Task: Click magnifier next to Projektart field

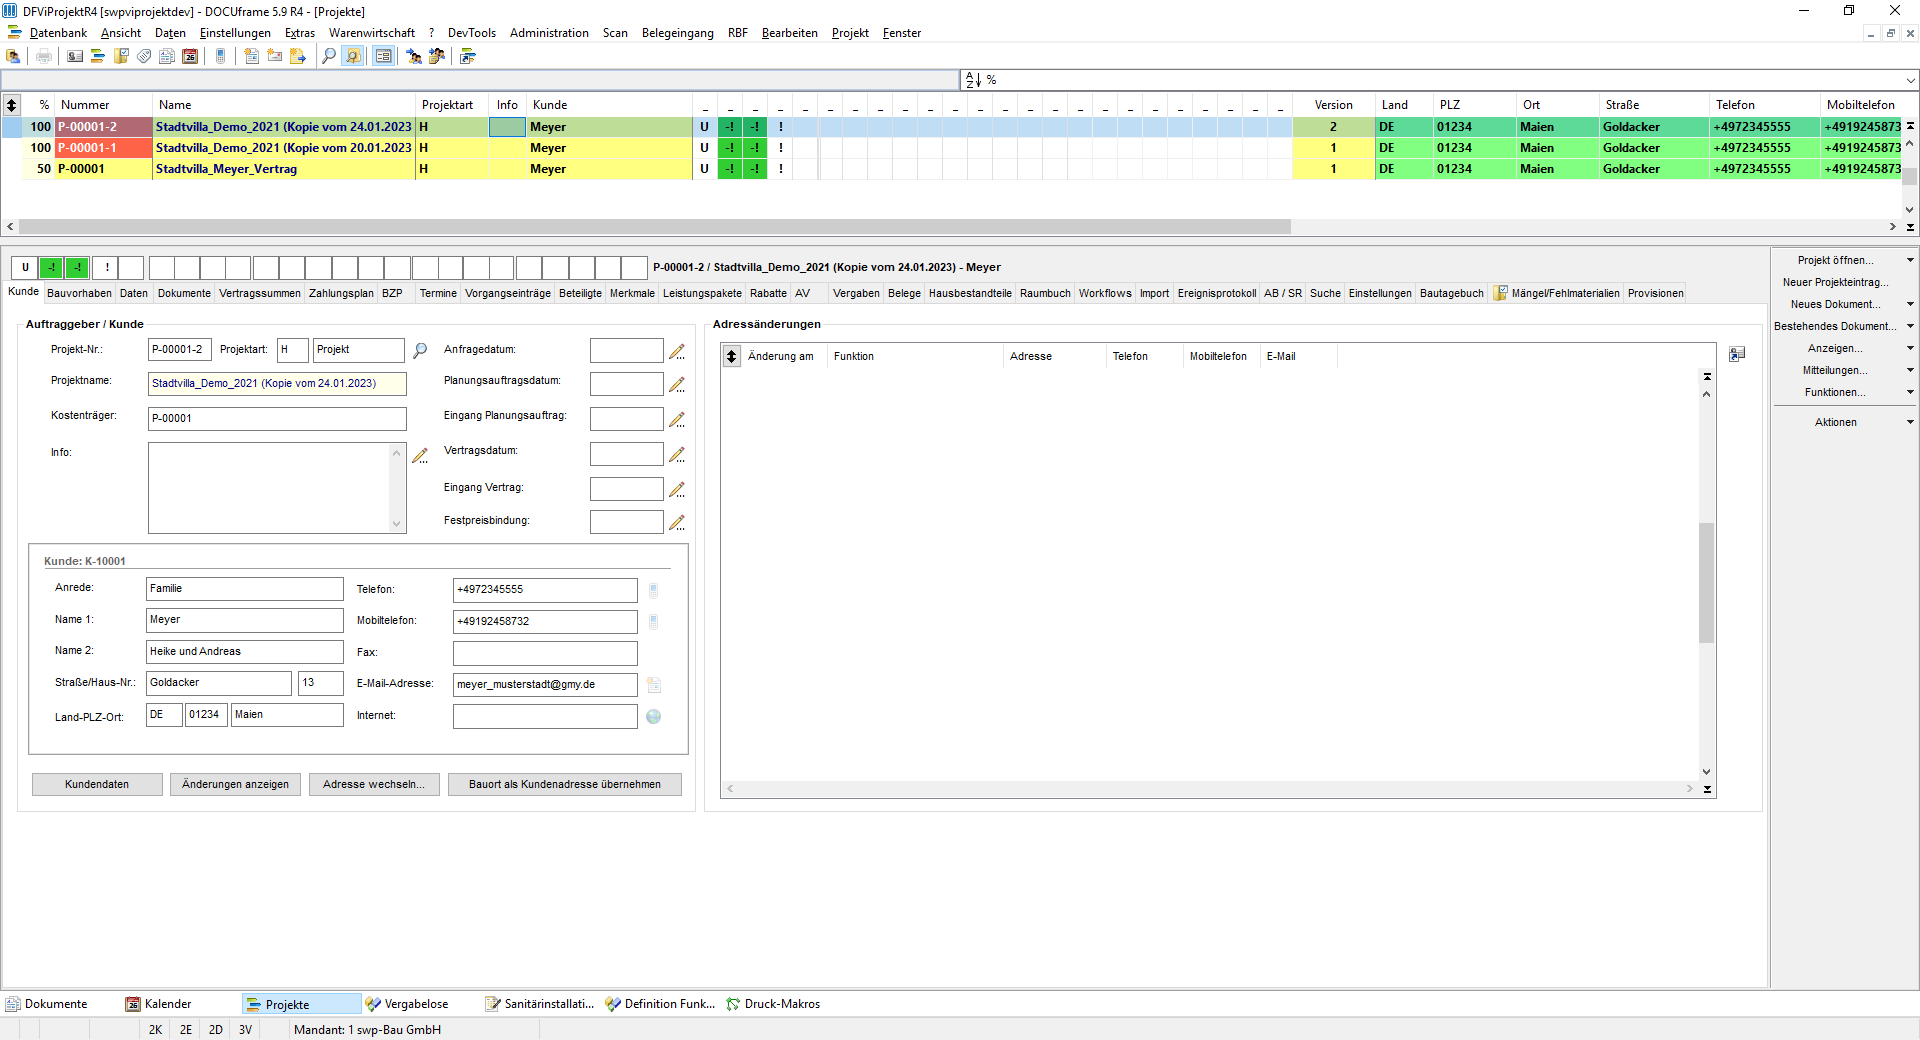Action: point(420,350)
